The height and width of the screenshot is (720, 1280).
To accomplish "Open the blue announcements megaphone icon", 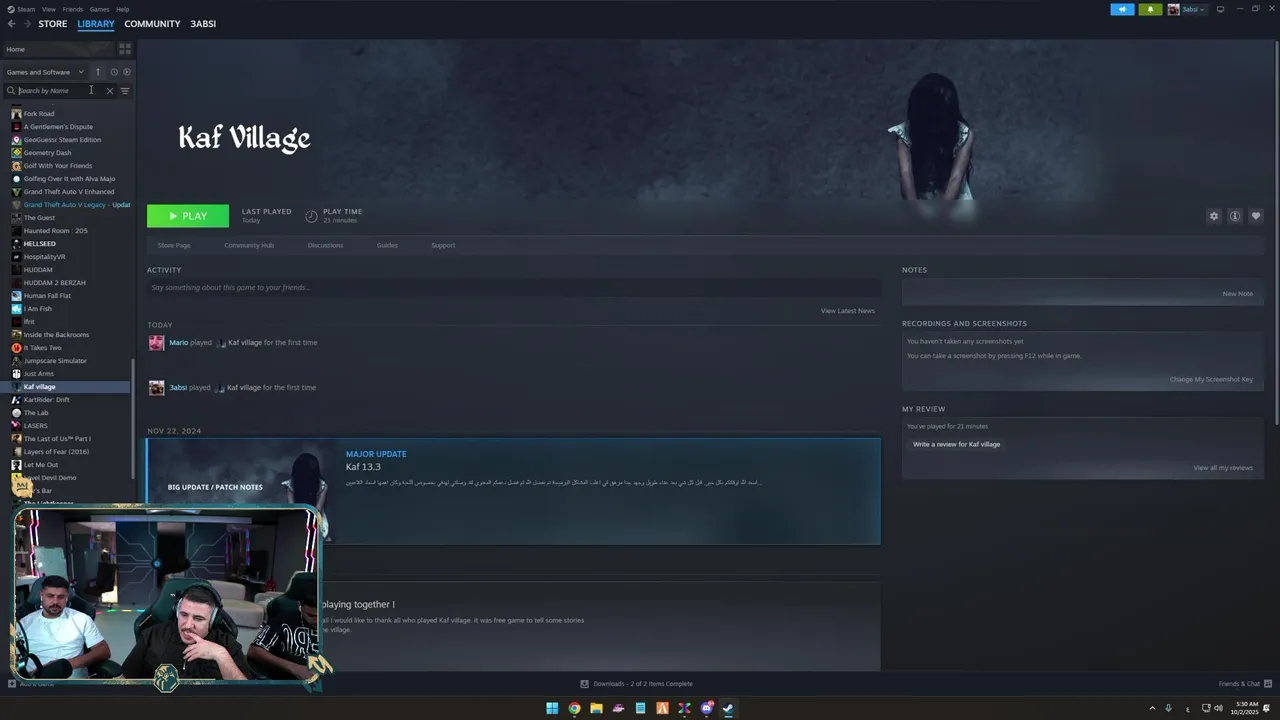I will click(1122, 9).
